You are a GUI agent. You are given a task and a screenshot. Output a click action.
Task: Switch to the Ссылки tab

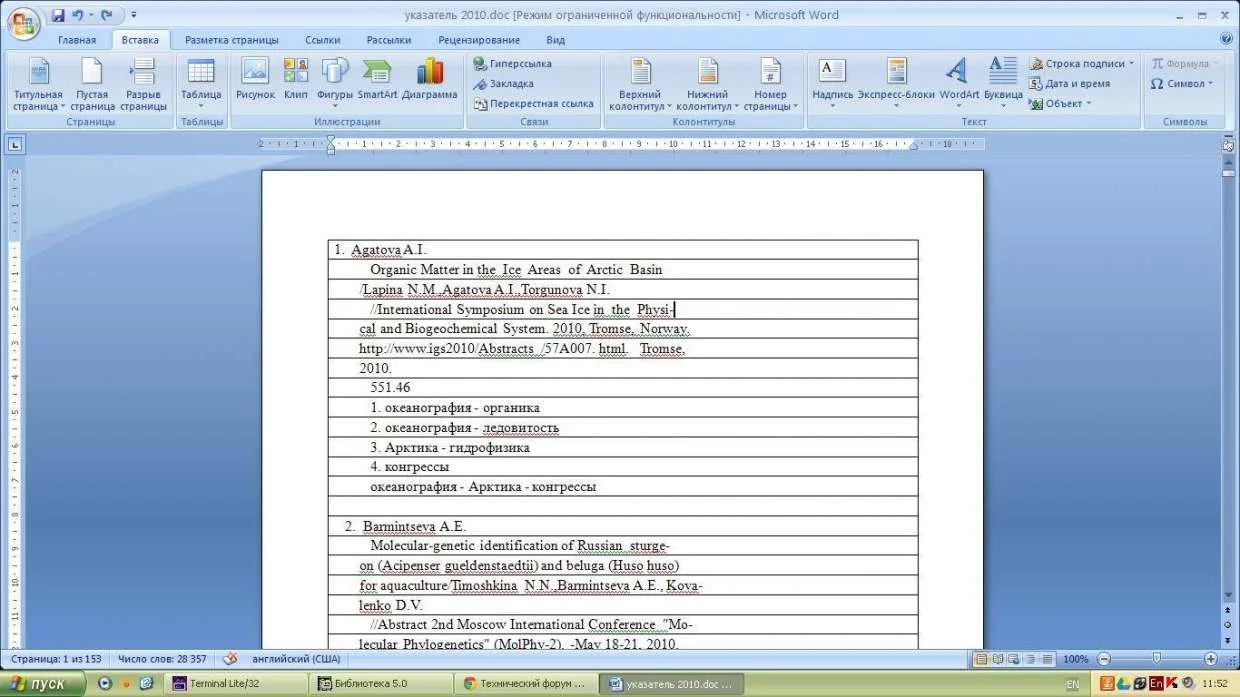[x=323, y=40]
